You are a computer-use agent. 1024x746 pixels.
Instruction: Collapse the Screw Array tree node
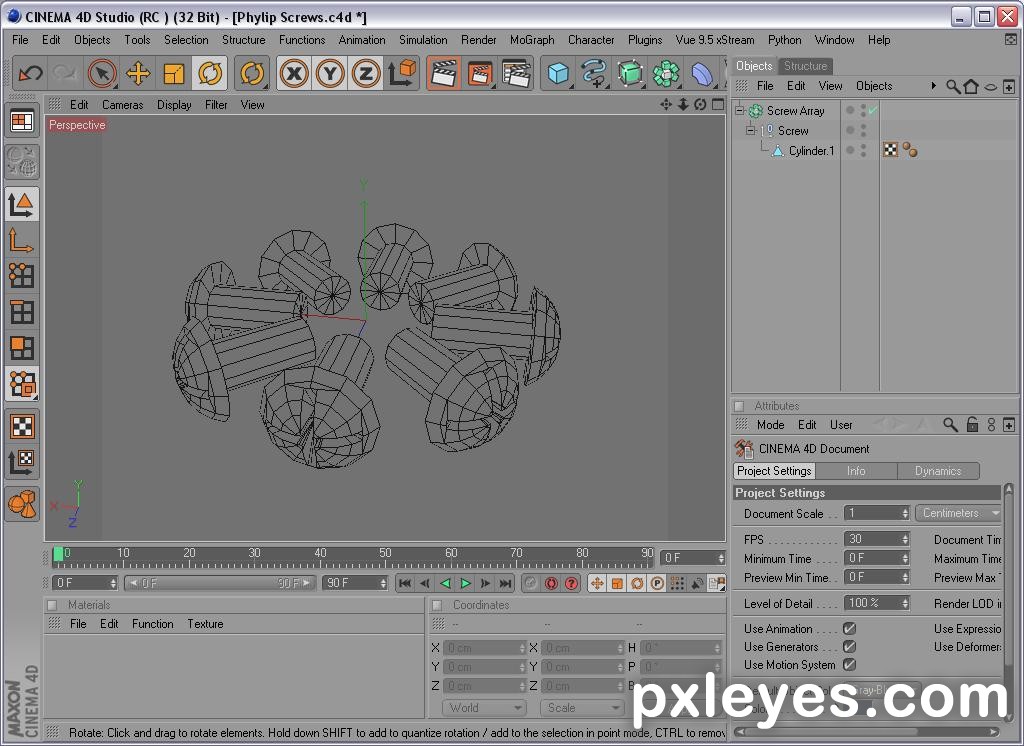point(739,110)
